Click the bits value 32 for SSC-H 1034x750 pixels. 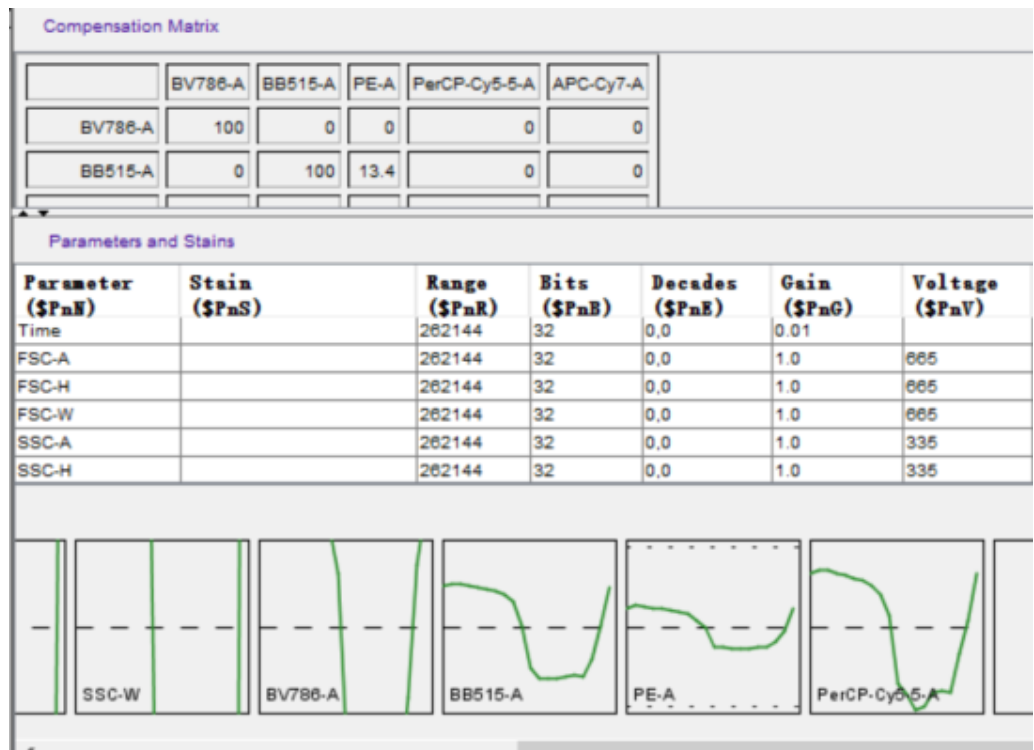coord(586,470)
